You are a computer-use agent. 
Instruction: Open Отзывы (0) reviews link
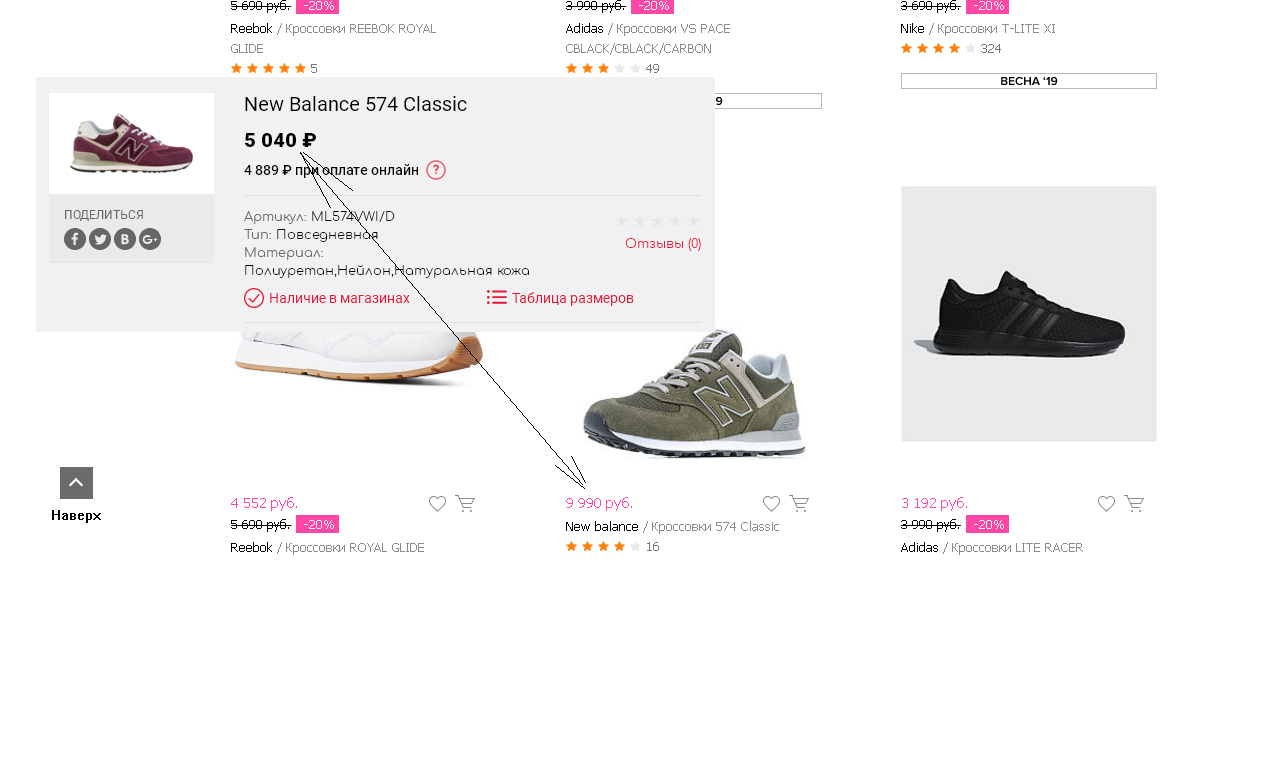pos(663,243)
